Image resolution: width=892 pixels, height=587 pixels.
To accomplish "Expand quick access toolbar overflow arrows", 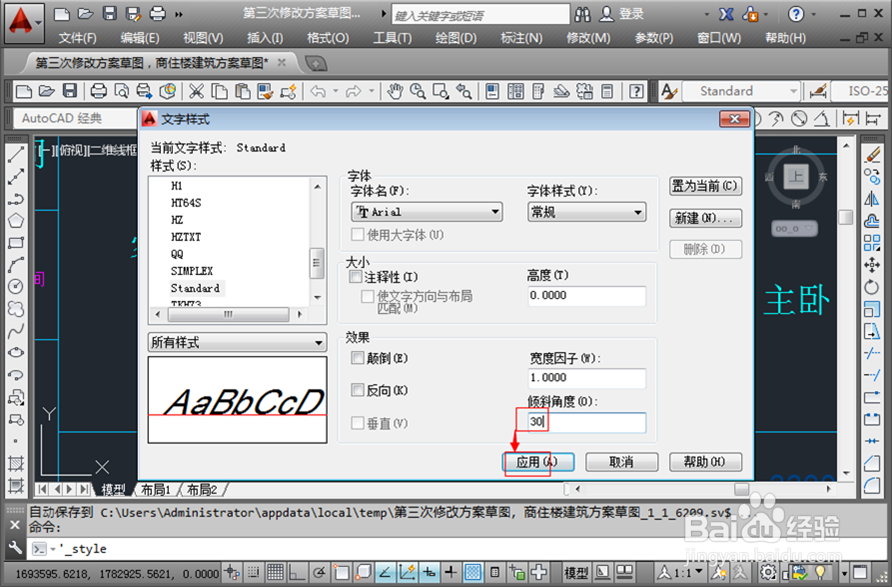I will 179,14.
